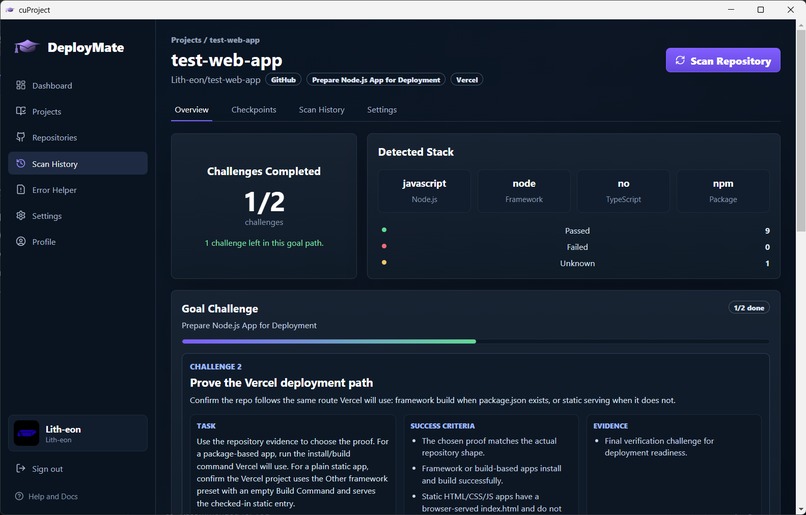Click the 1/2 done badge
Viewport: 806px width, 515px height.
tap(748, 307)
